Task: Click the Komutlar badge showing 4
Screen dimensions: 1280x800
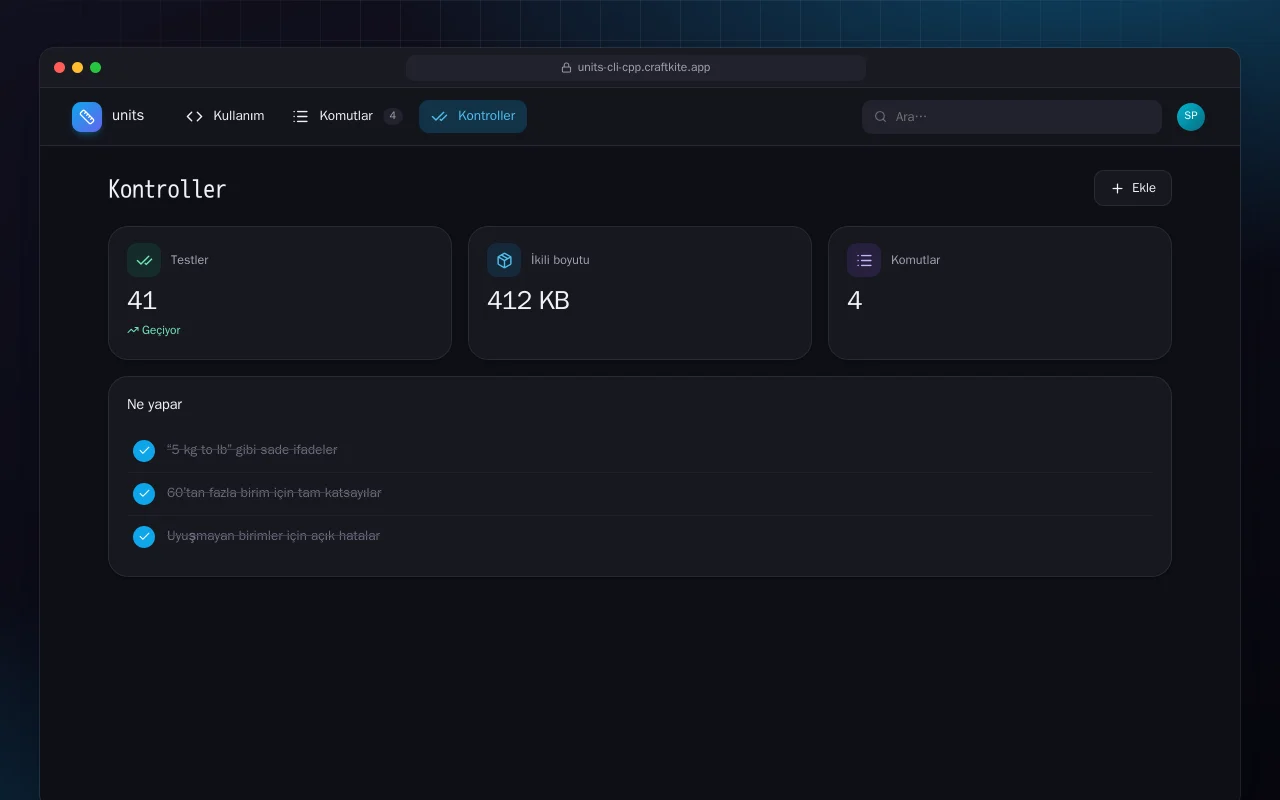Action: [x=393, y=116]
